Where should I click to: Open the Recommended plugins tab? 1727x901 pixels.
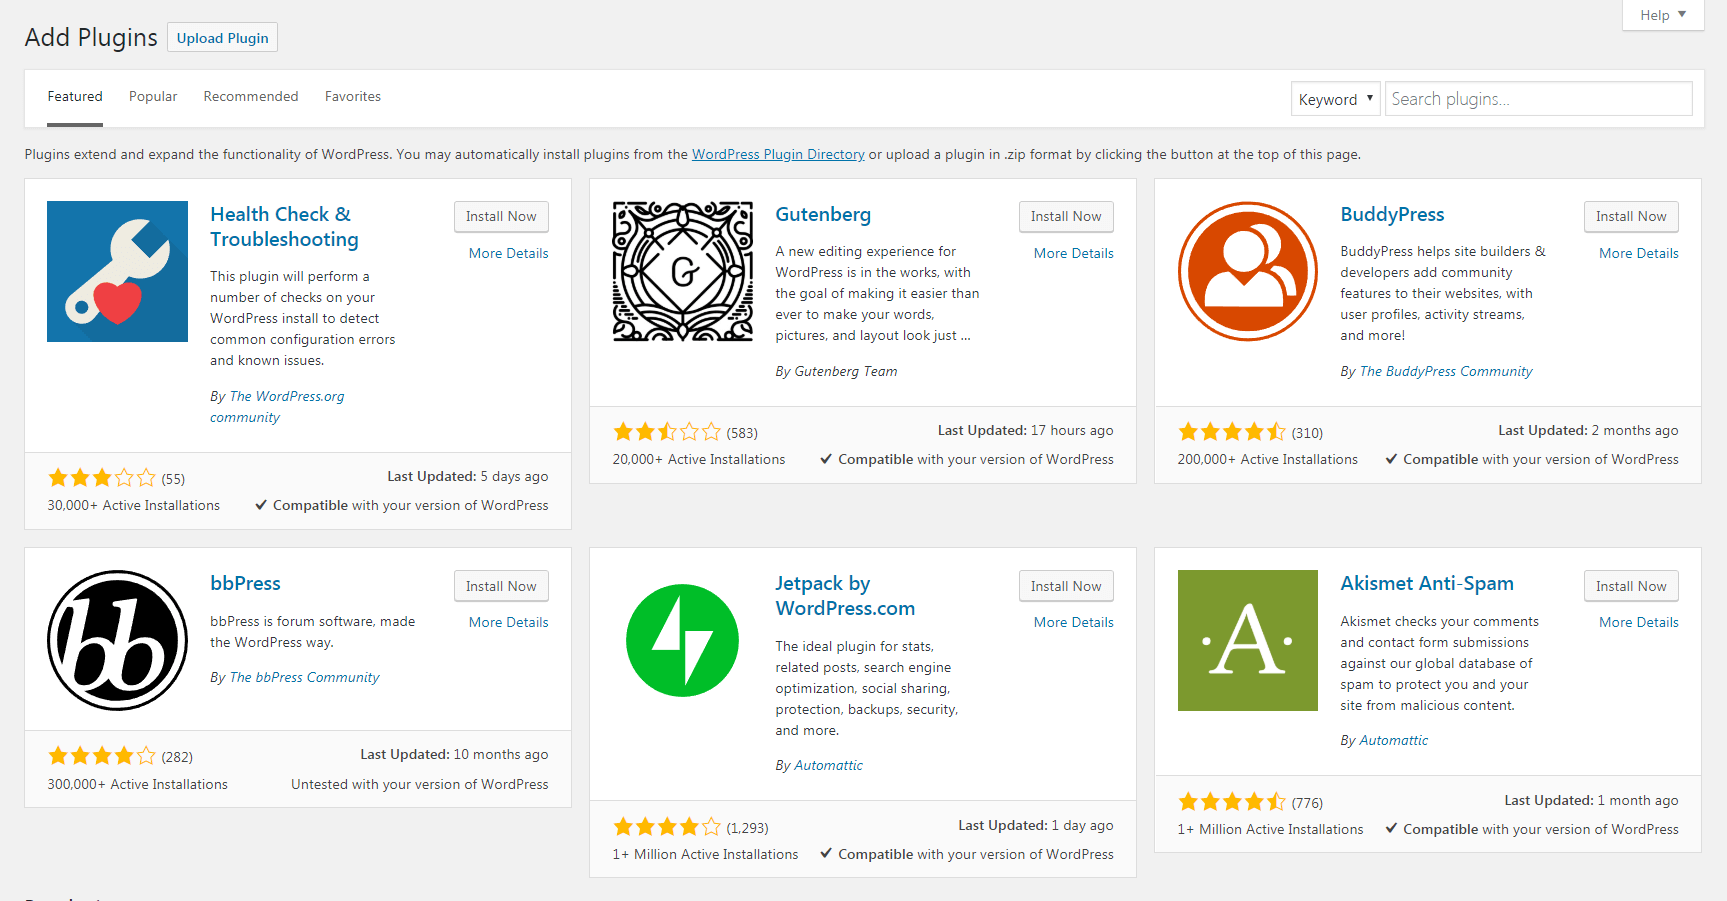tap(250, 96)
